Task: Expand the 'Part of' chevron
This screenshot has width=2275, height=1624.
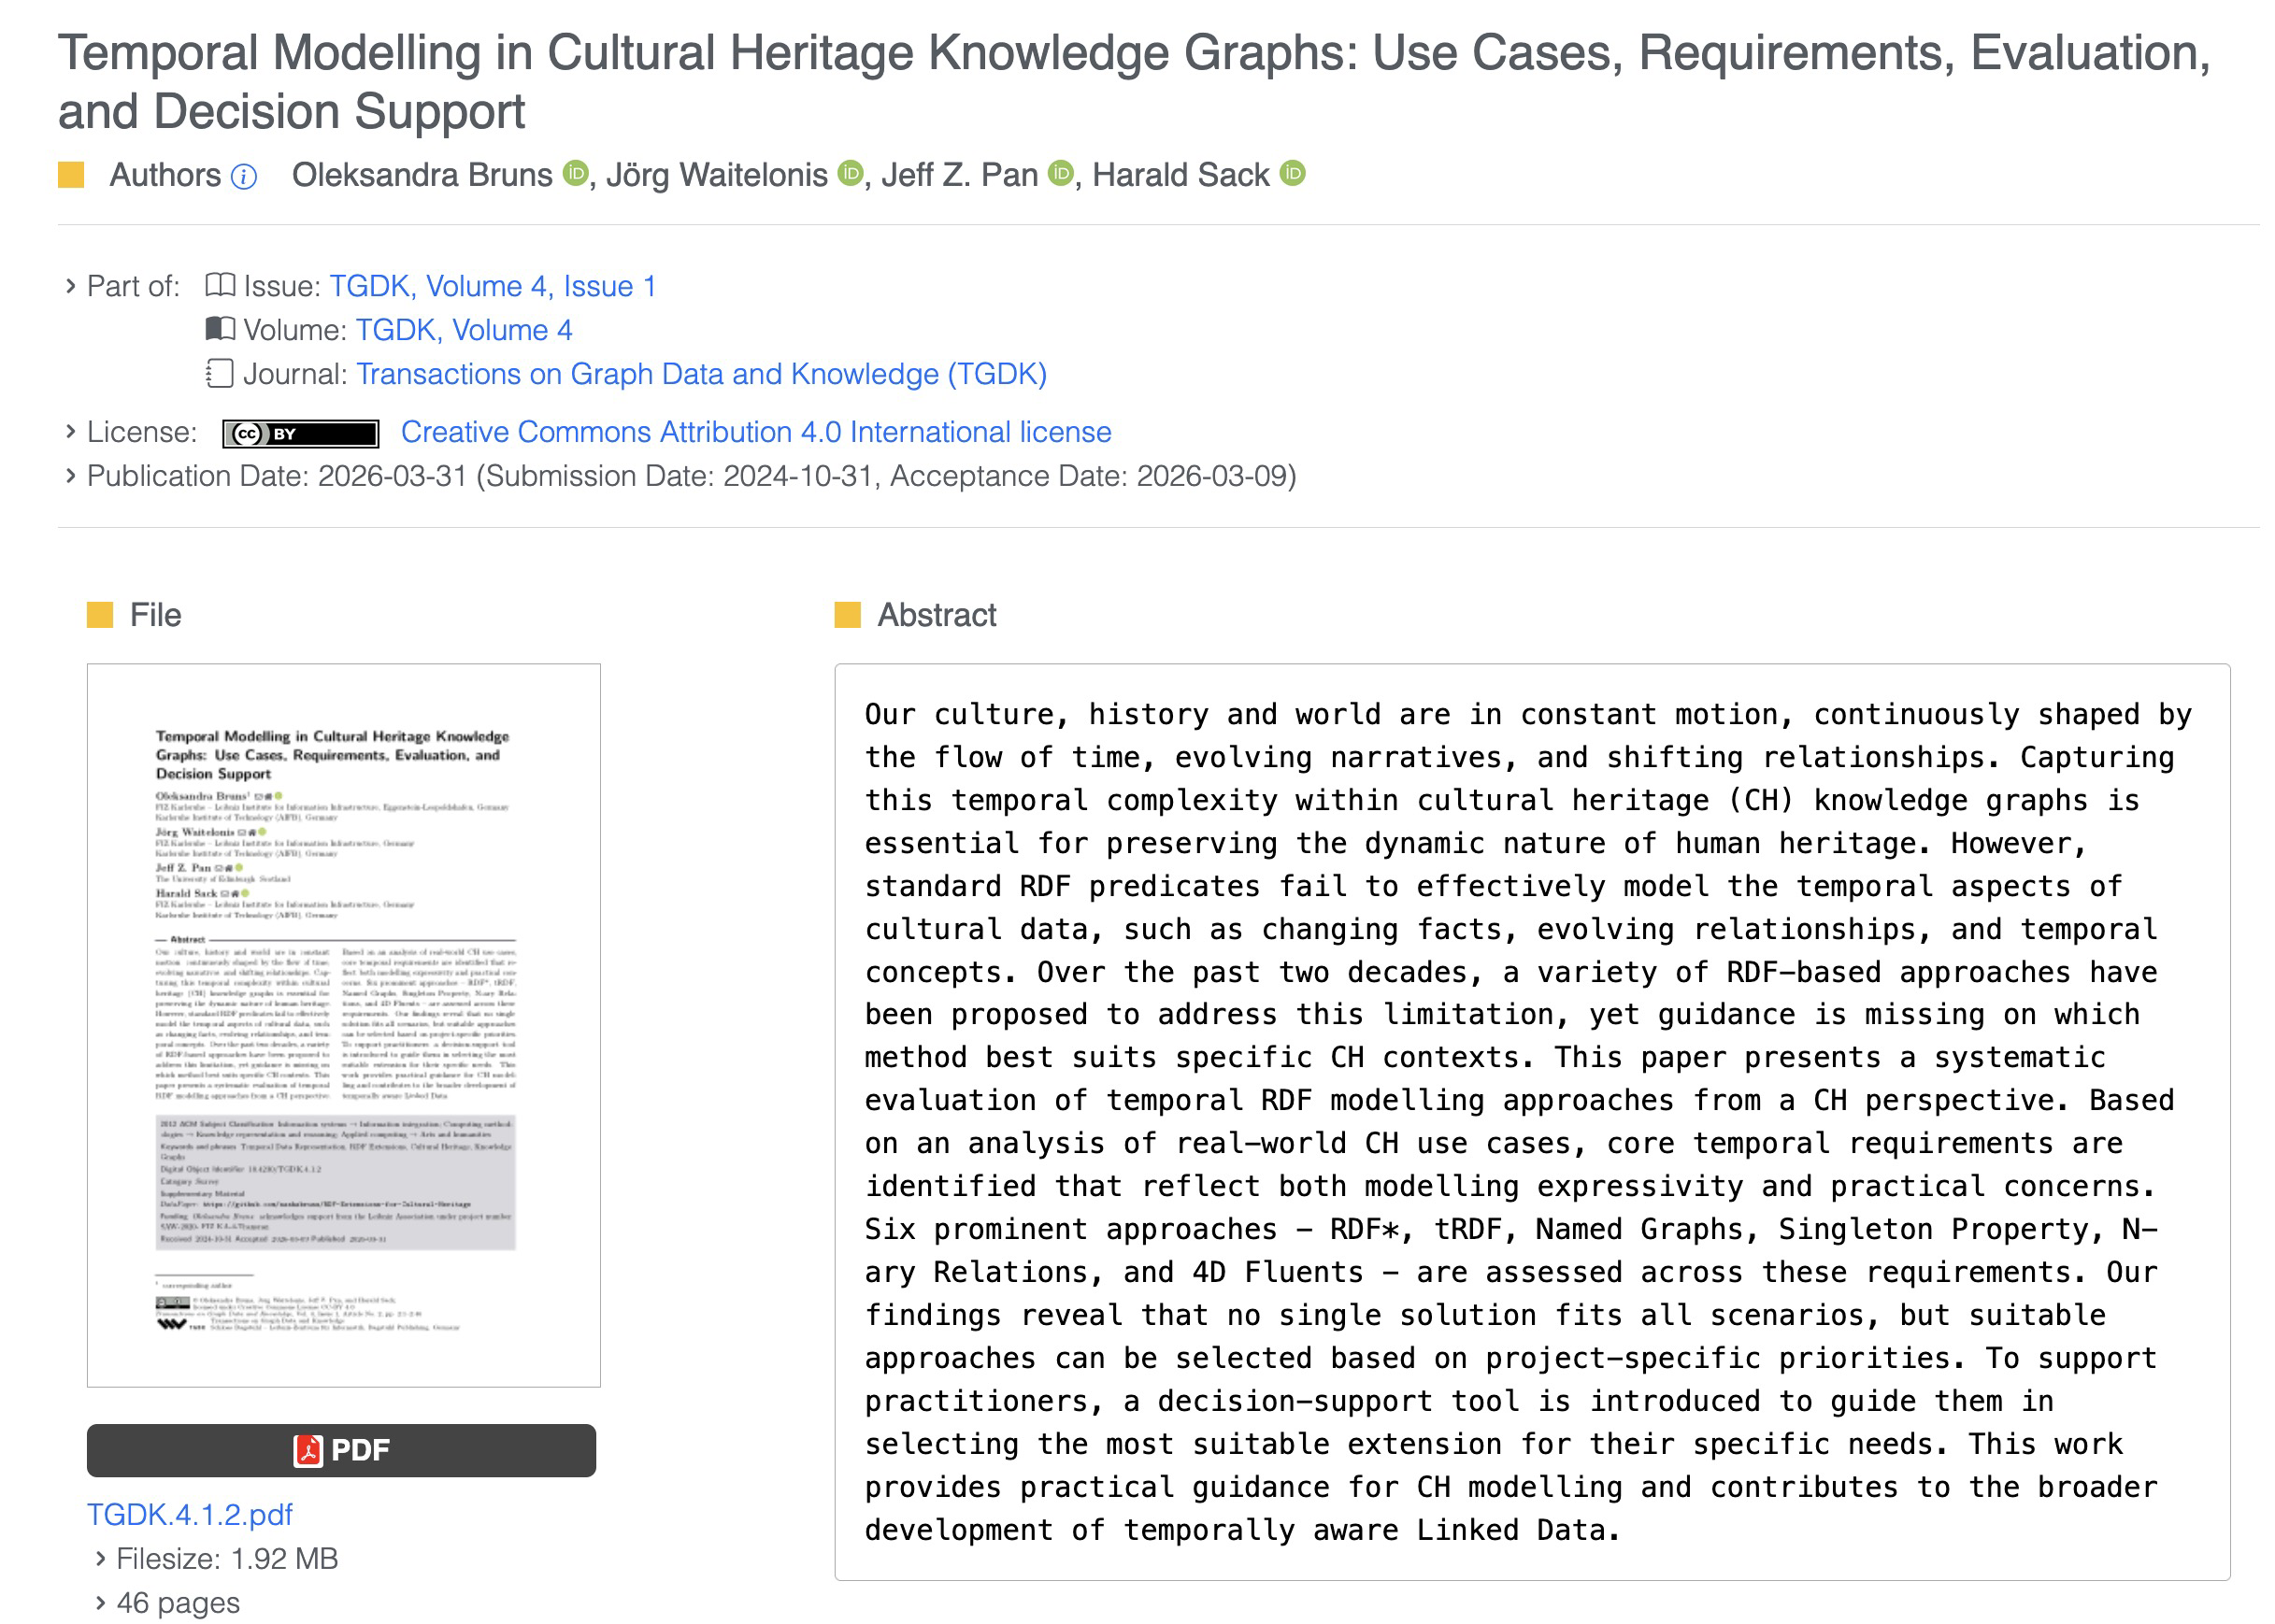Action: click(x=70, y=286)
